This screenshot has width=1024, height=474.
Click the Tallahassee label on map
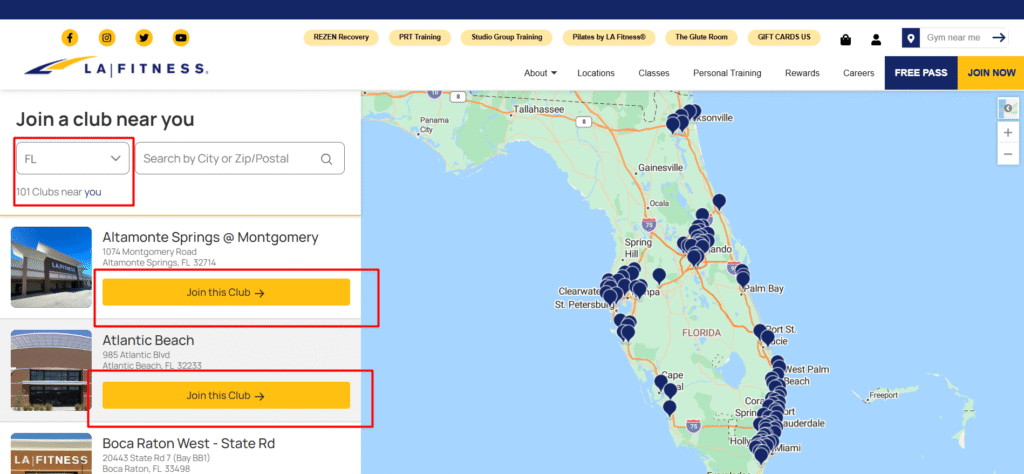(x=539, y=110)
